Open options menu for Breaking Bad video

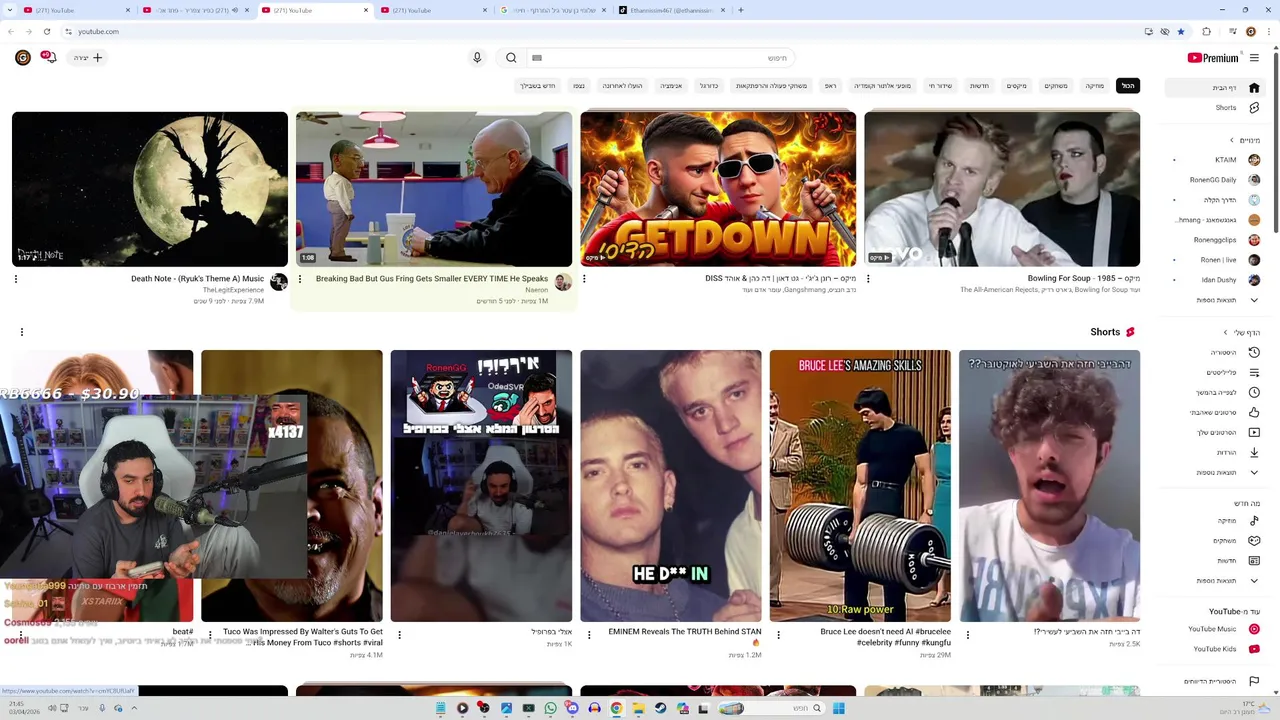(x=300, y=279)
